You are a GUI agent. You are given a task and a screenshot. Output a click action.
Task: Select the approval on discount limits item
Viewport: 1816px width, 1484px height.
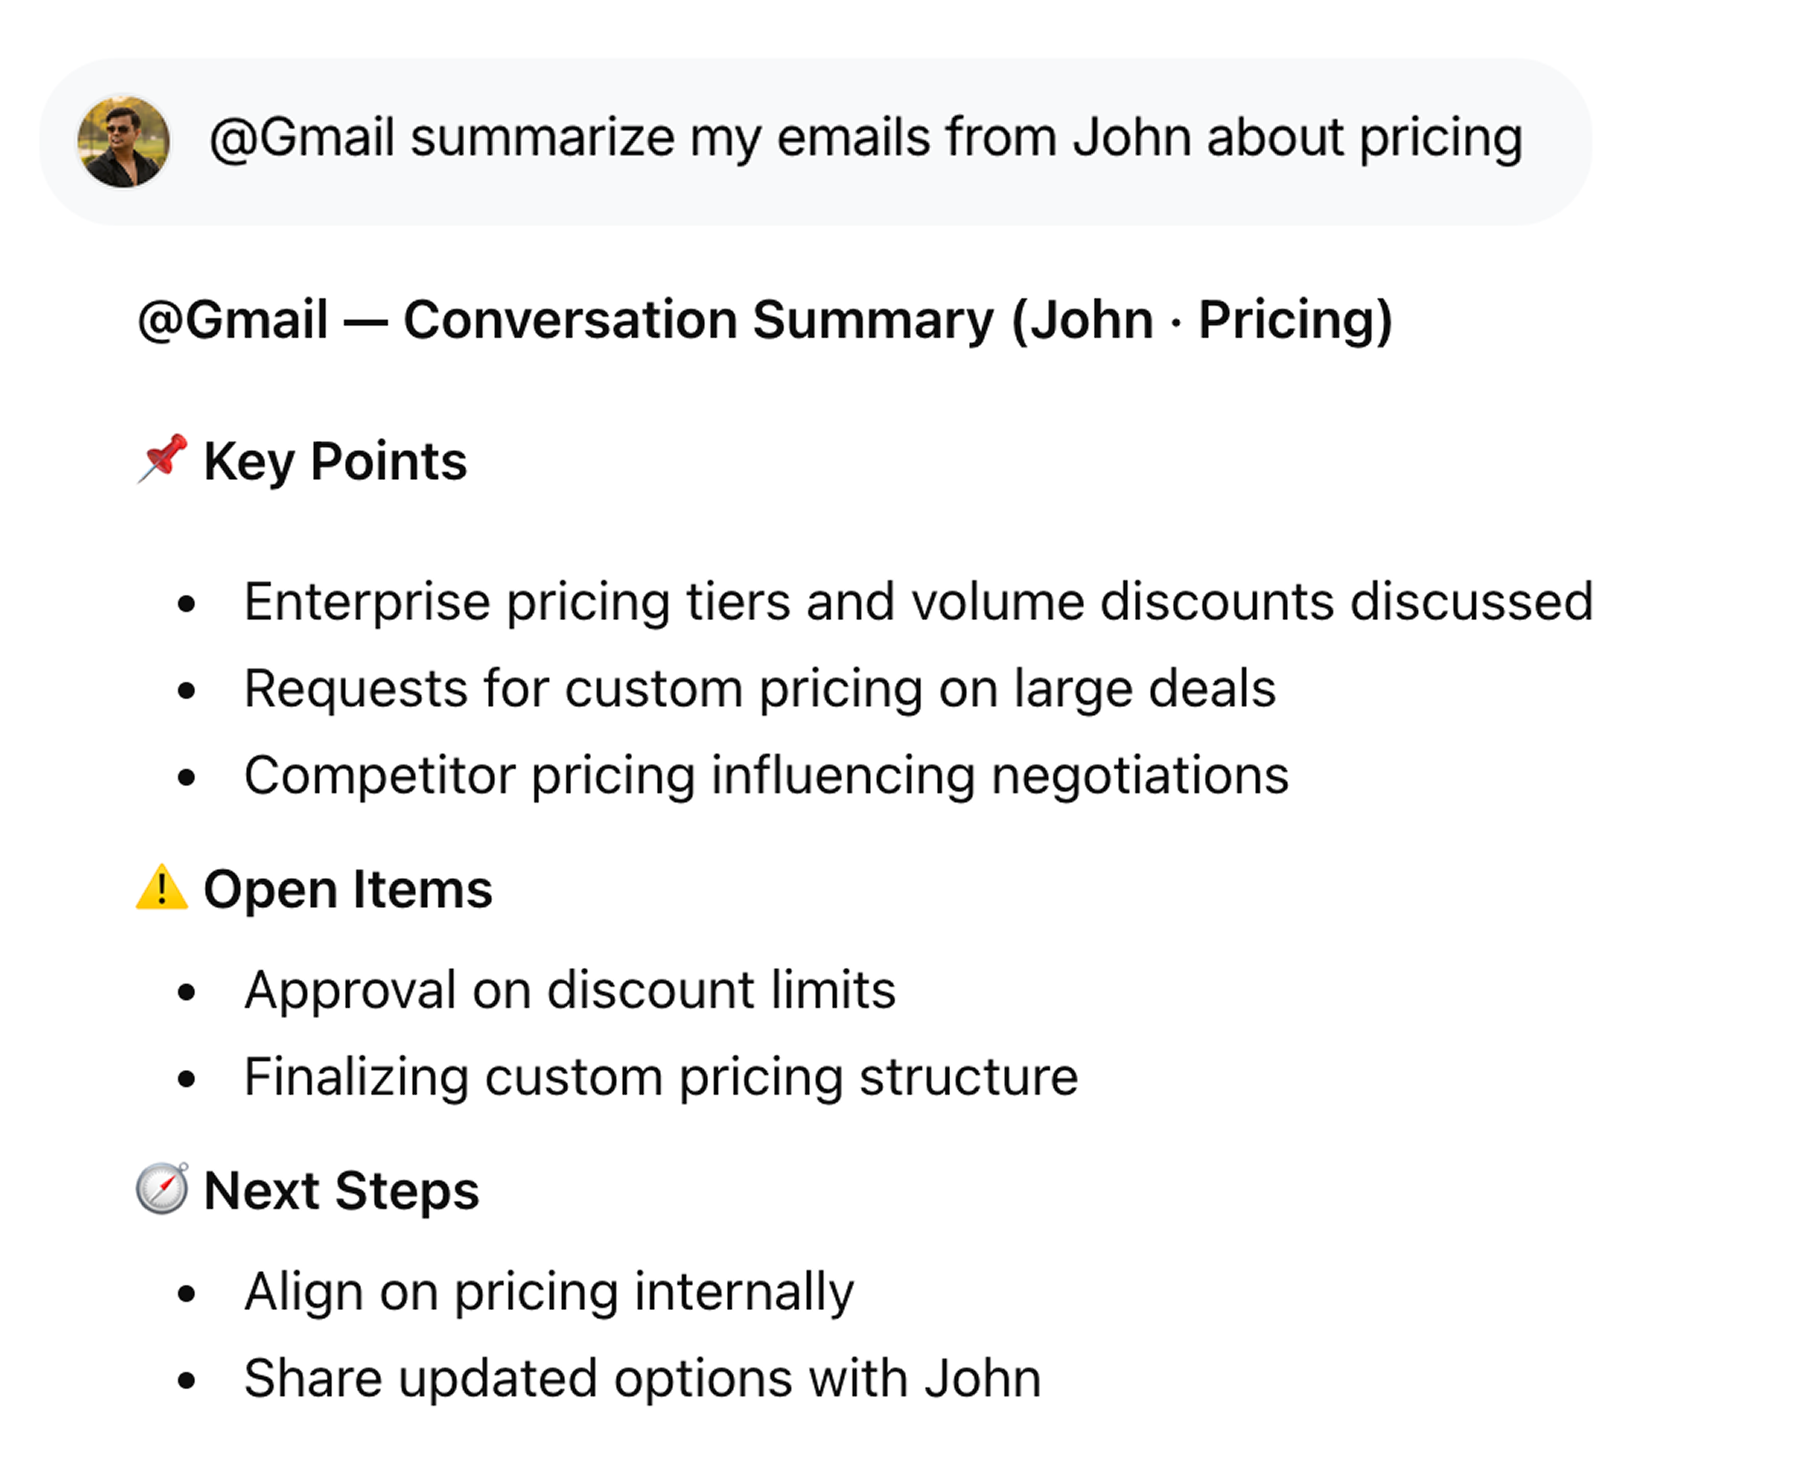point(570,989)
